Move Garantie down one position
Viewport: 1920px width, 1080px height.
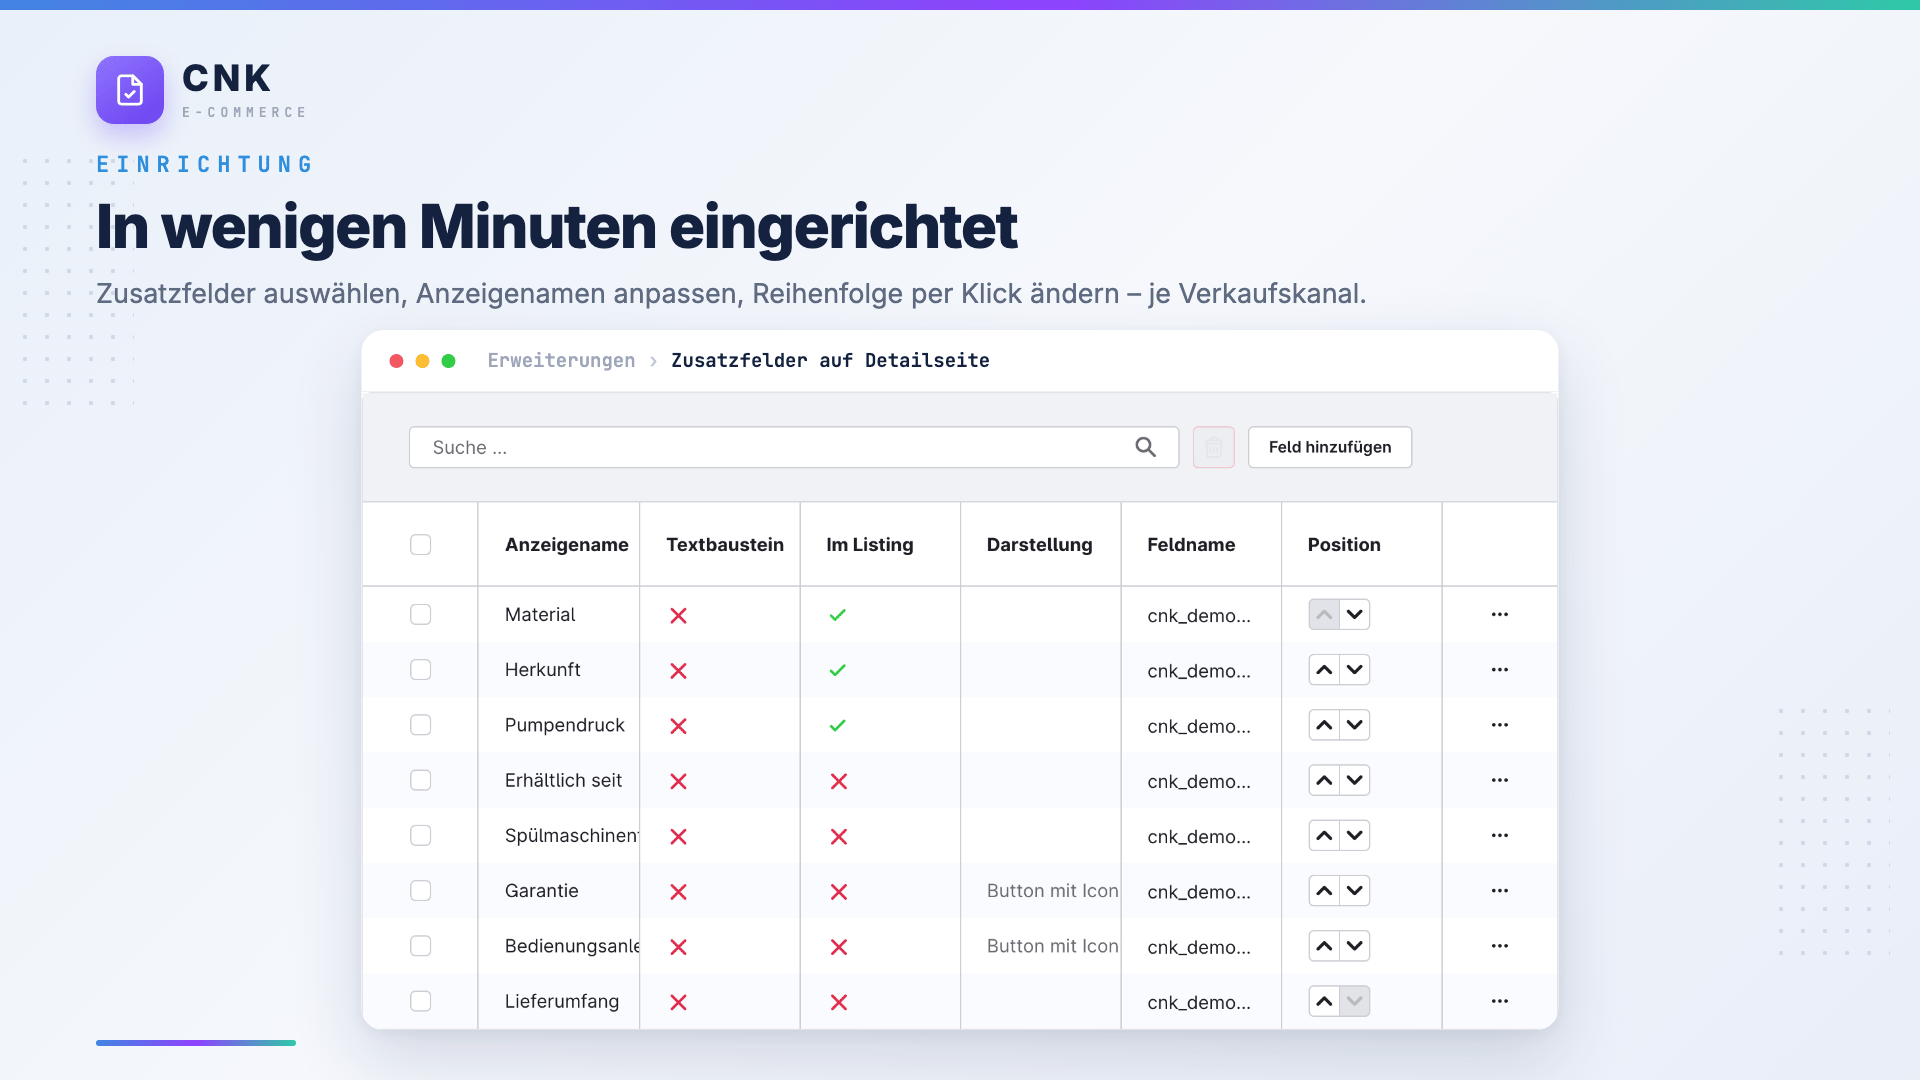1354,890
